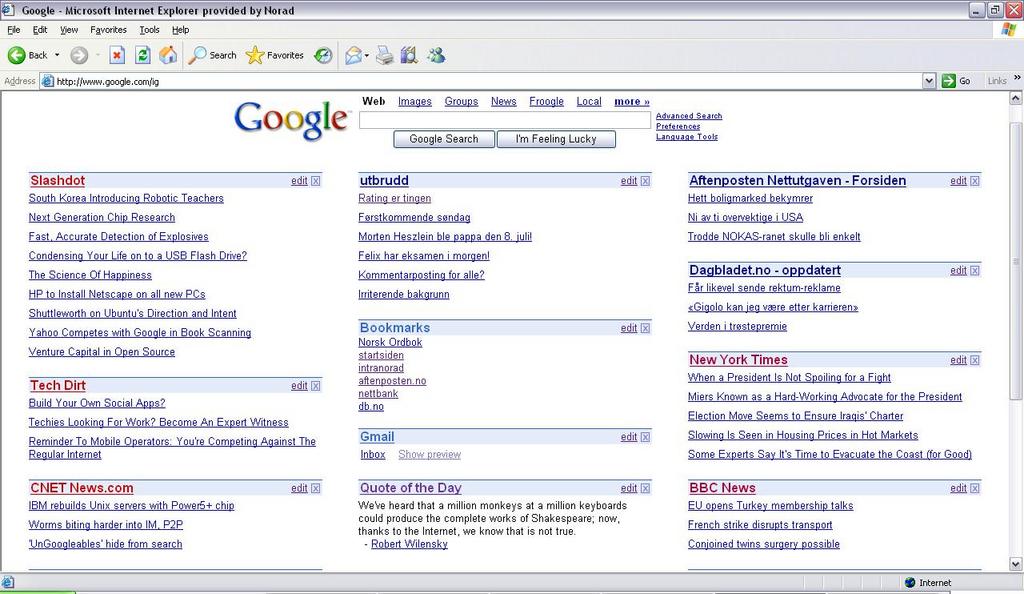Click the History clock icon
This screenshot has height=594, width=1024.
[x=323, y=55]
